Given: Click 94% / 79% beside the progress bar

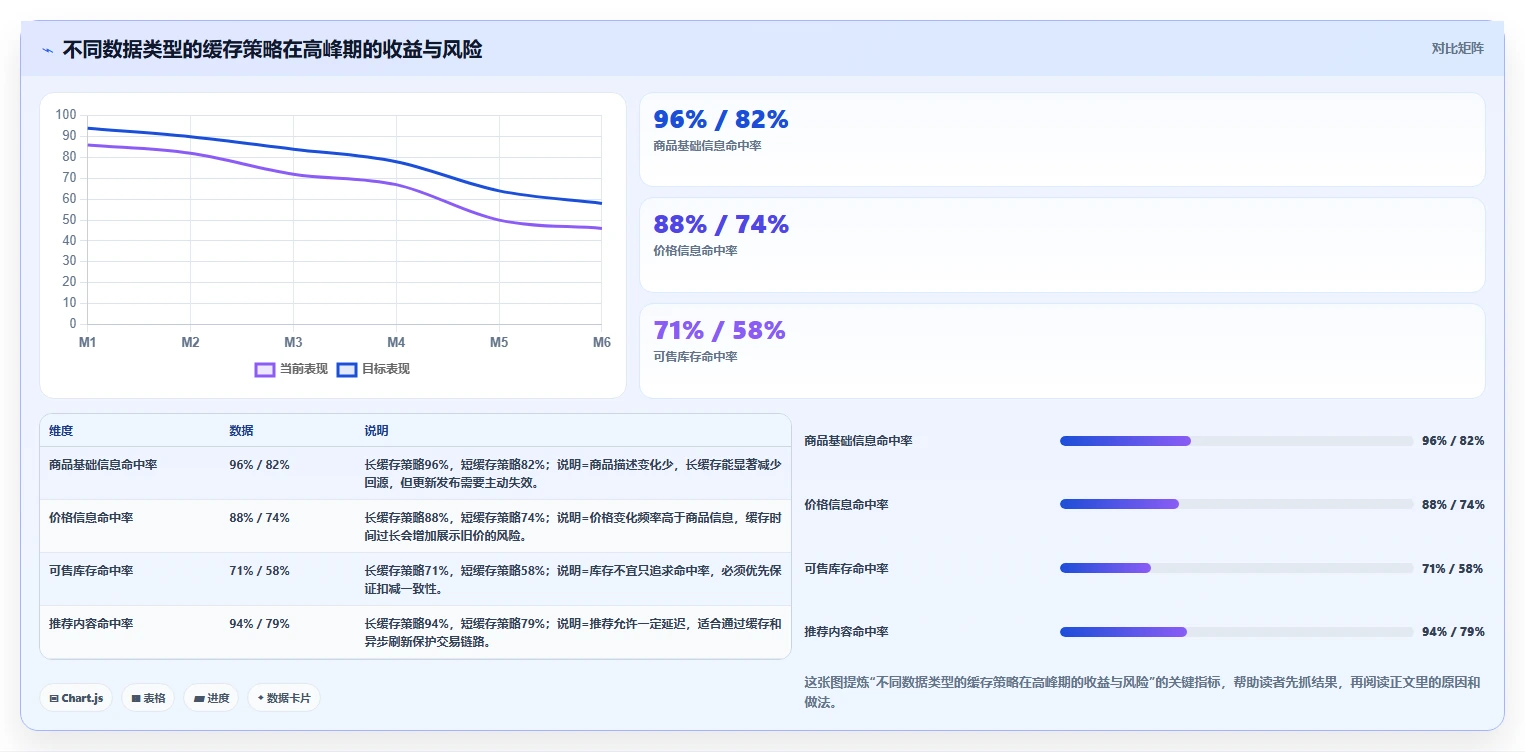Looking at the screenshot, I should click(x=1453, y=632).
